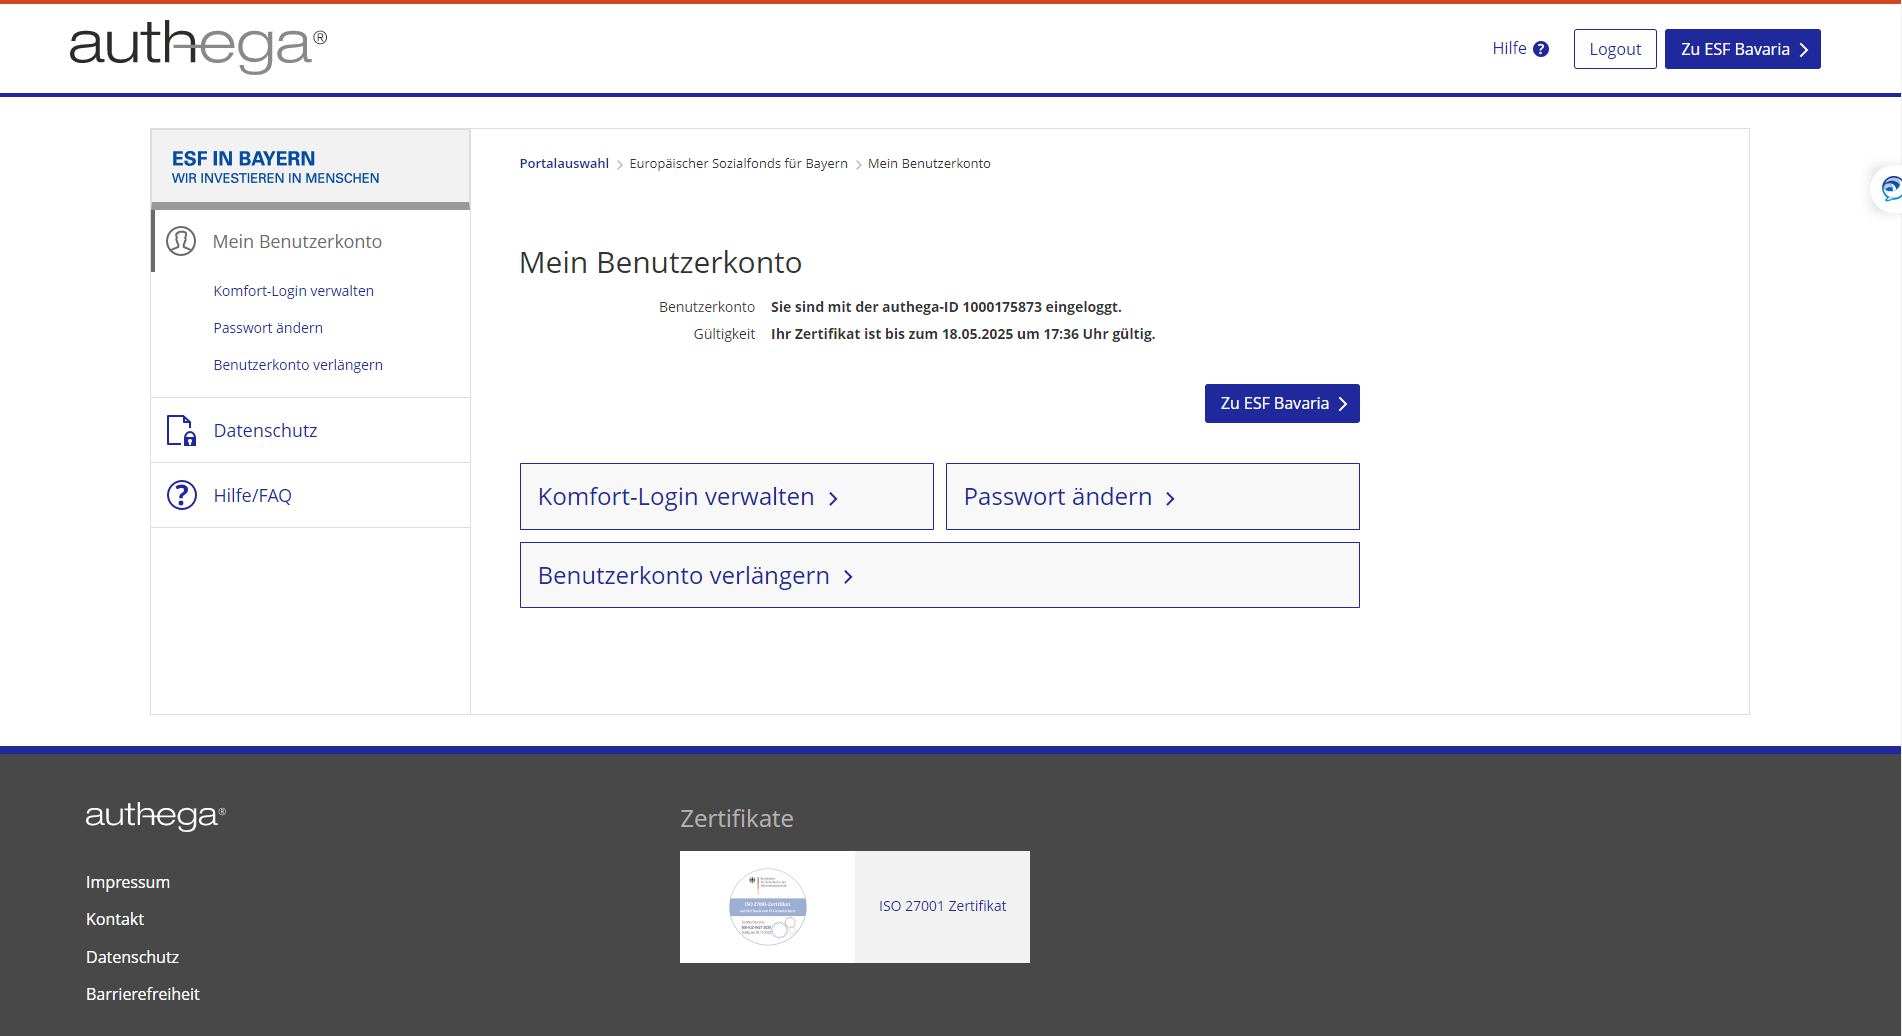Image resolution: width=1902 pixels, height=1036 pixels.
Task: Open sidebar link Komfort-Login verwalten
Action: [x=293, y=291]
